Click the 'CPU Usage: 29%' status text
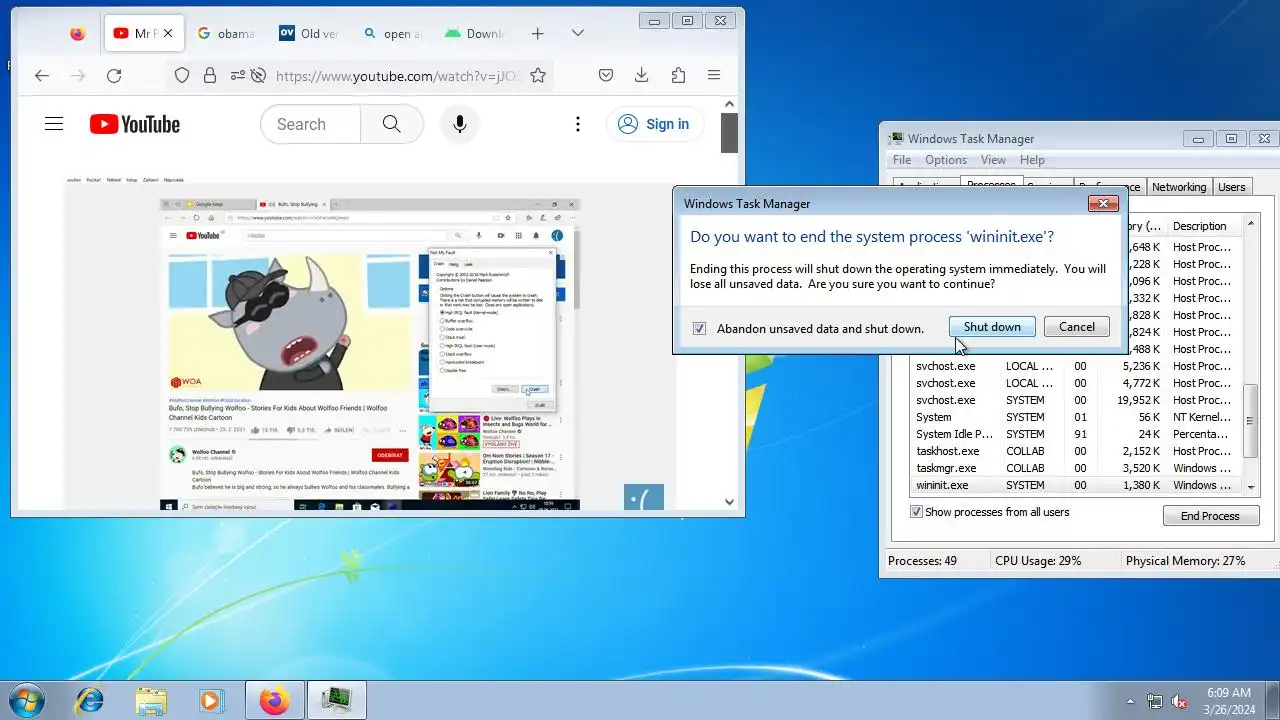The height and width of the screenshot is (720, 1280). pos(1038,561)
